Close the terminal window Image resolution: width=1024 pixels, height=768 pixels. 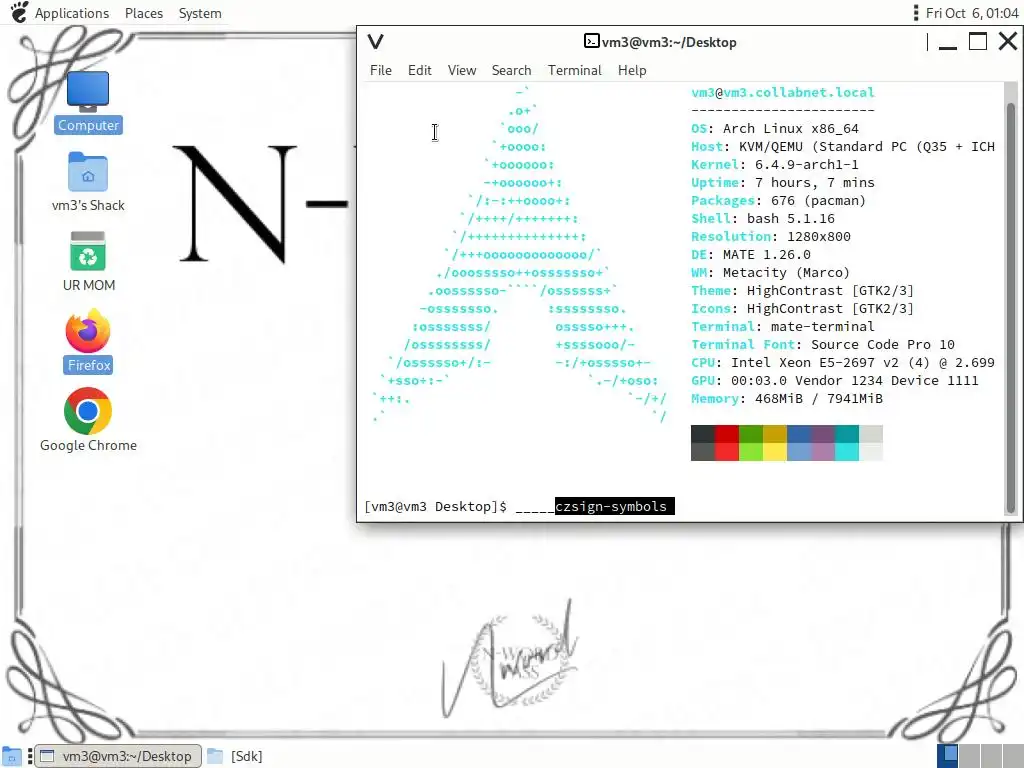(1008, 42)
